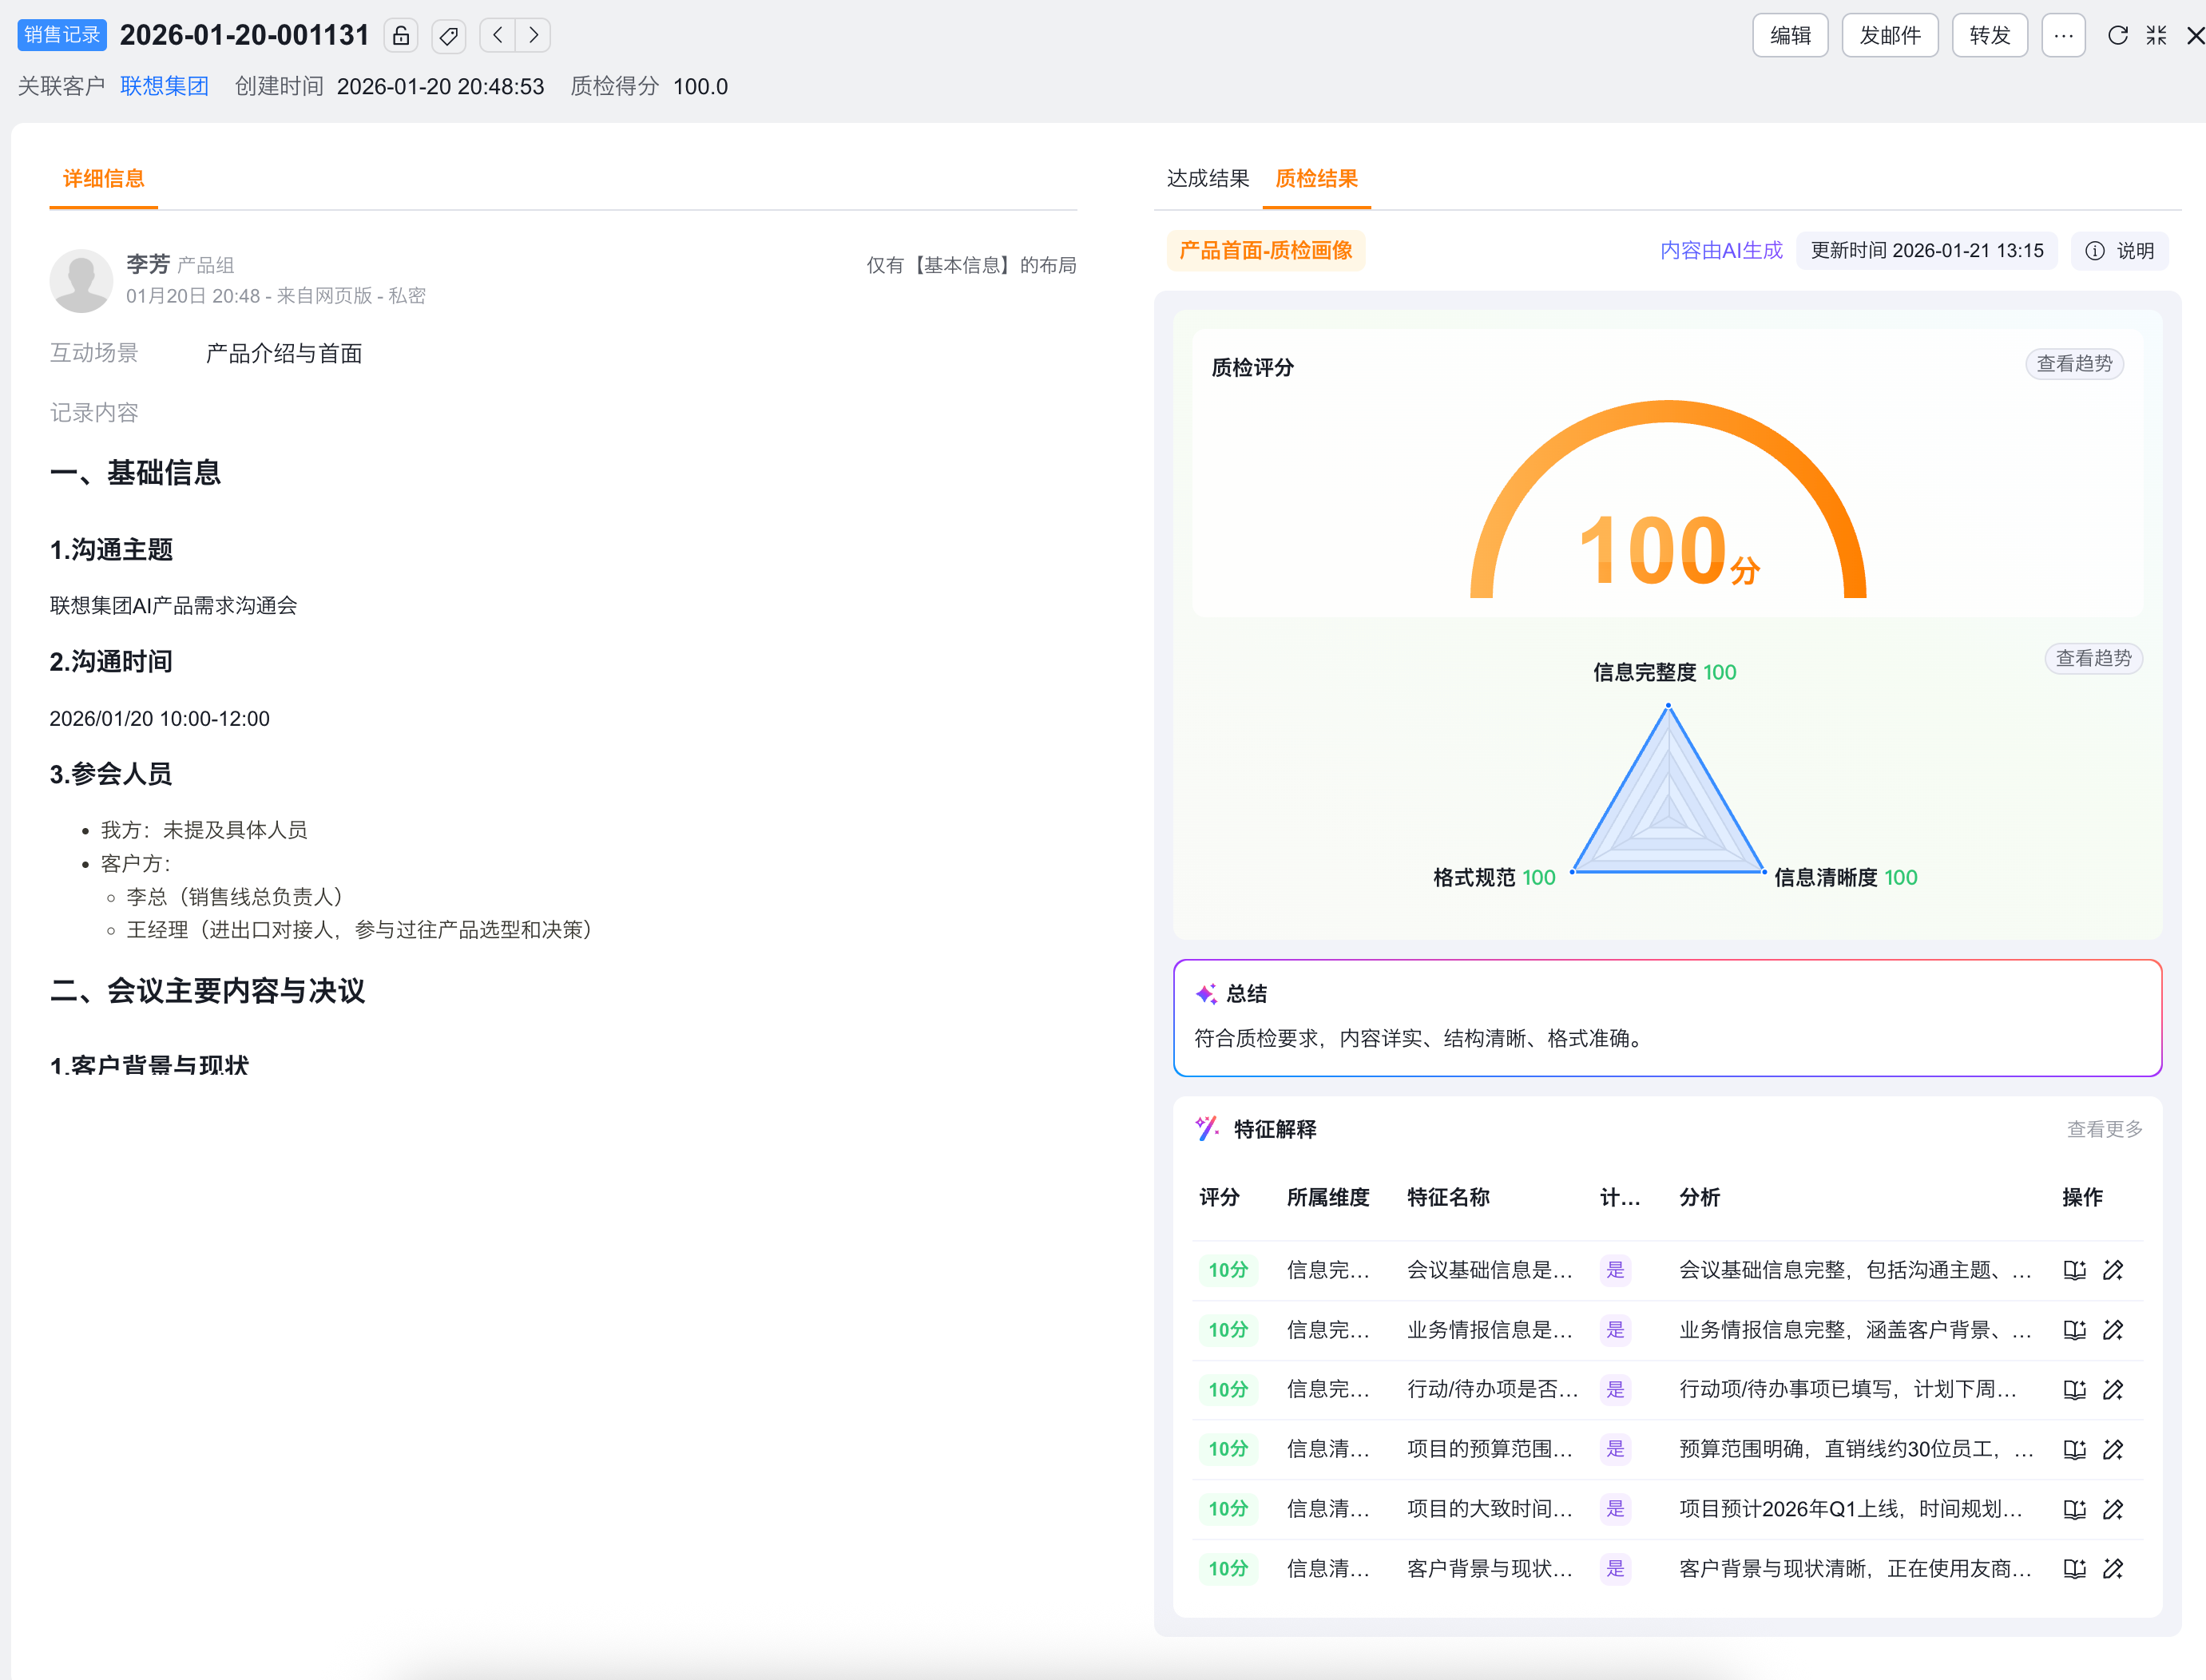Go to next record arrow
The image size is (2206, 1680).
click(534, 35)
